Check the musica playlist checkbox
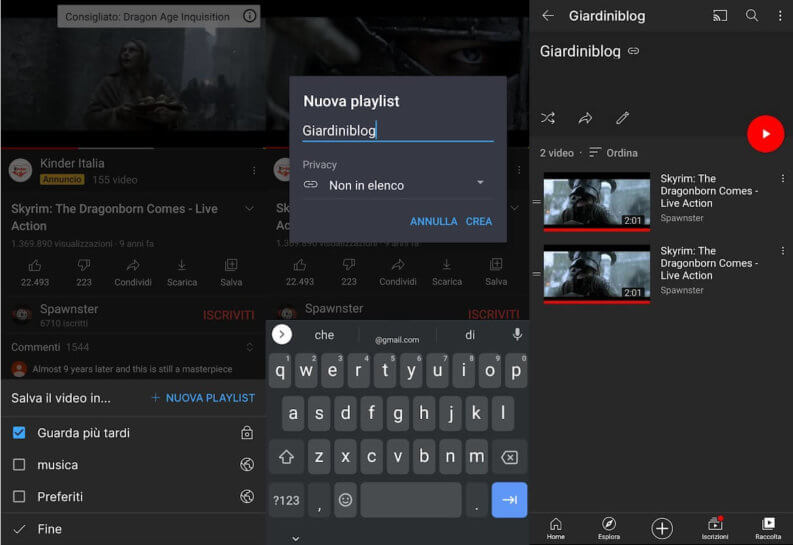Viewport: 793px width, 545px height. [19, 465]
